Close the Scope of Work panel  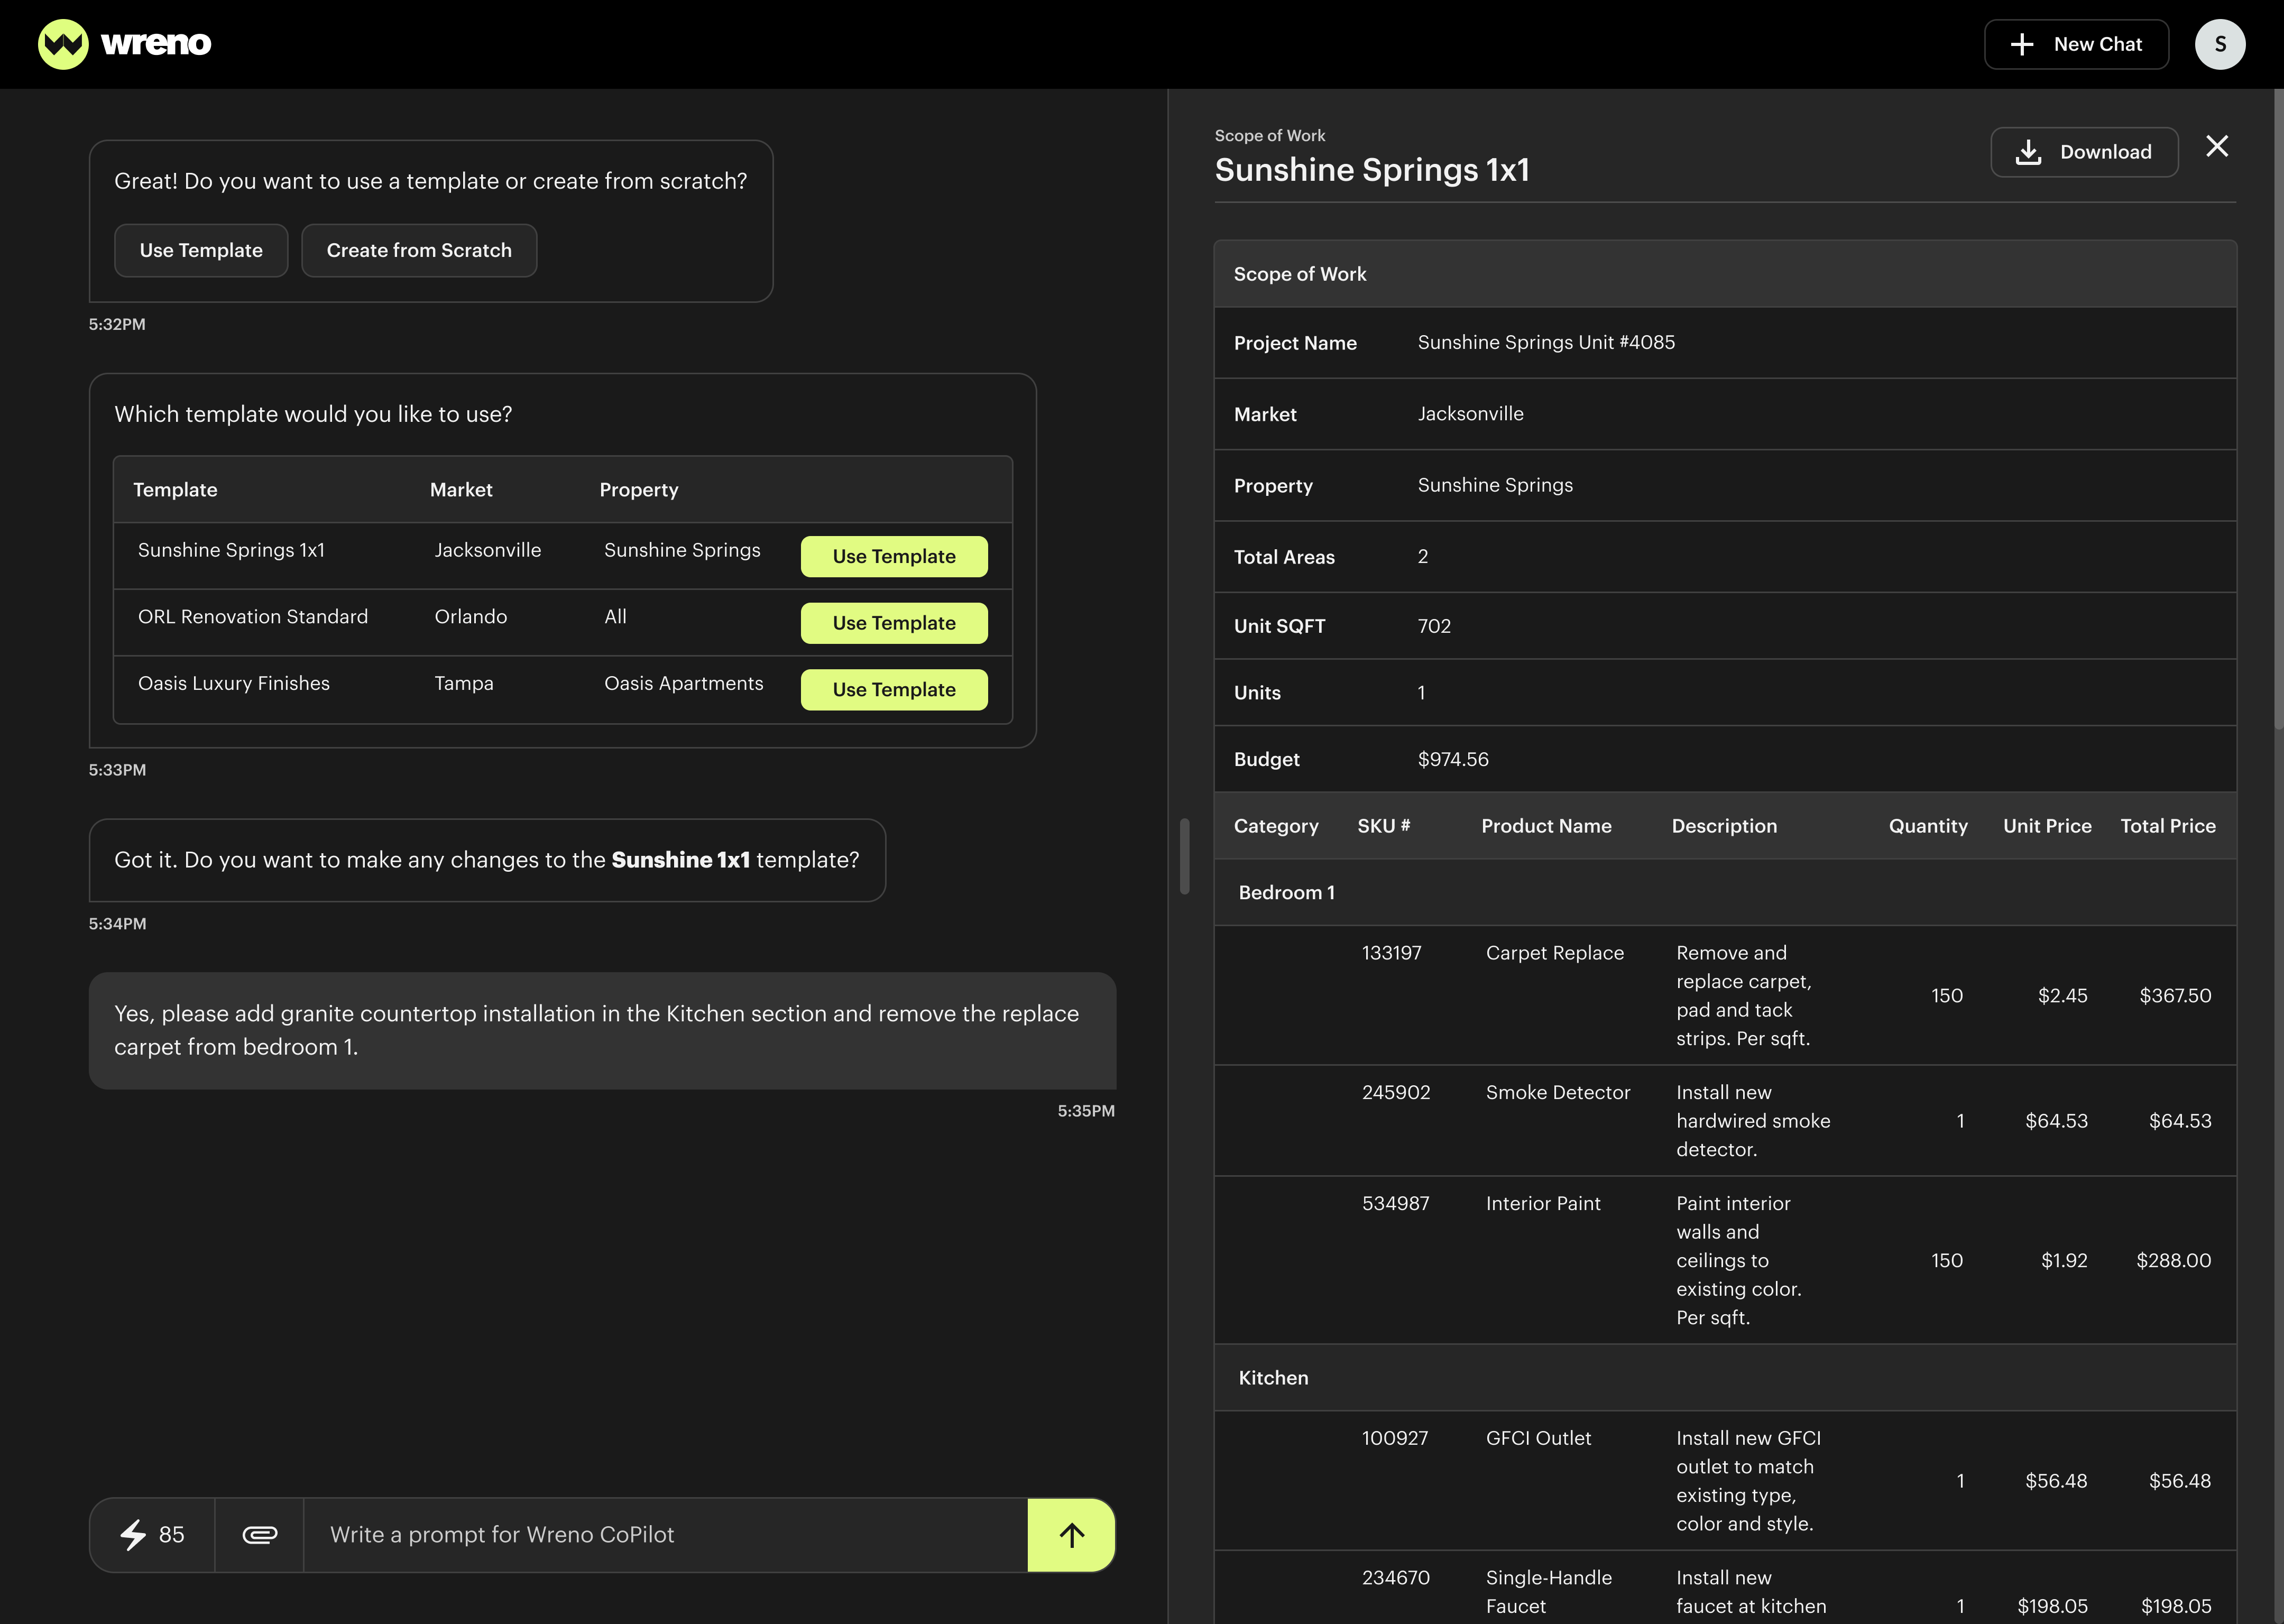tap(2217, 147)
